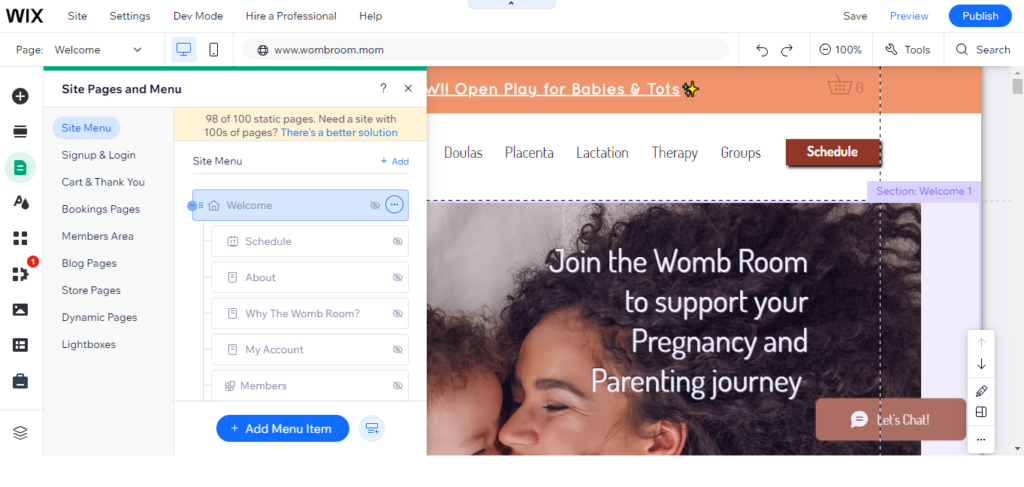Click the Redo arrow
Screen dimensions: 1024x487
tap(787, 50)
